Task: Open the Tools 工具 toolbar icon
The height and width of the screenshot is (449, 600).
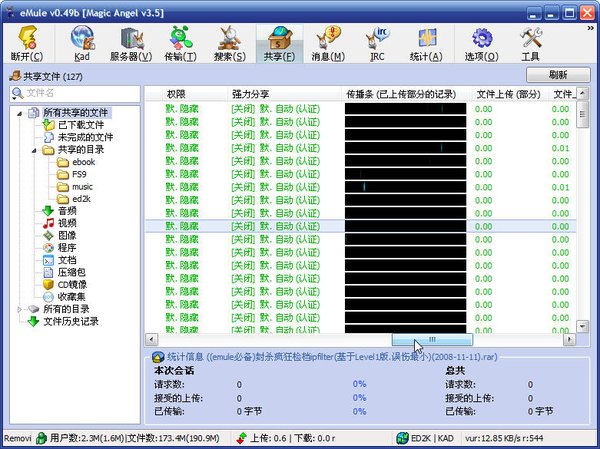Action: [530, 44]
